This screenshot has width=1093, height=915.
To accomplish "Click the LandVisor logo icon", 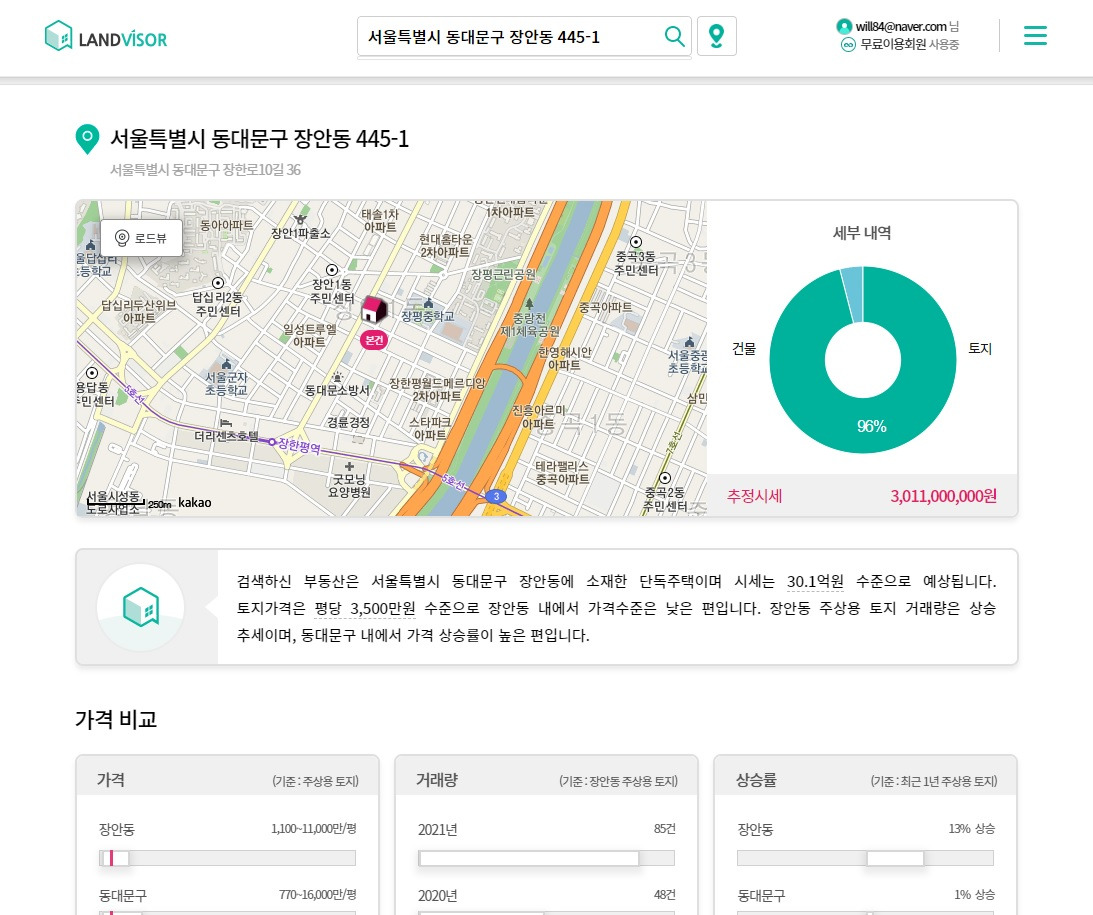I will coord(58,35).
